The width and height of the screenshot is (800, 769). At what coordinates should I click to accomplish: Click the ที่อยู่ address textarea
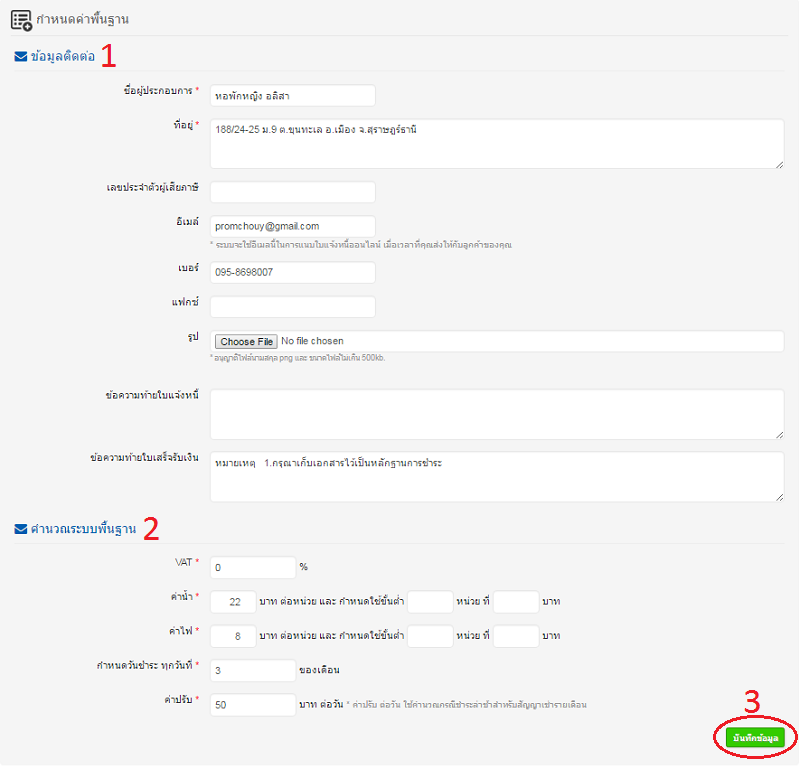pyautogui.click(x=497, y=144)
